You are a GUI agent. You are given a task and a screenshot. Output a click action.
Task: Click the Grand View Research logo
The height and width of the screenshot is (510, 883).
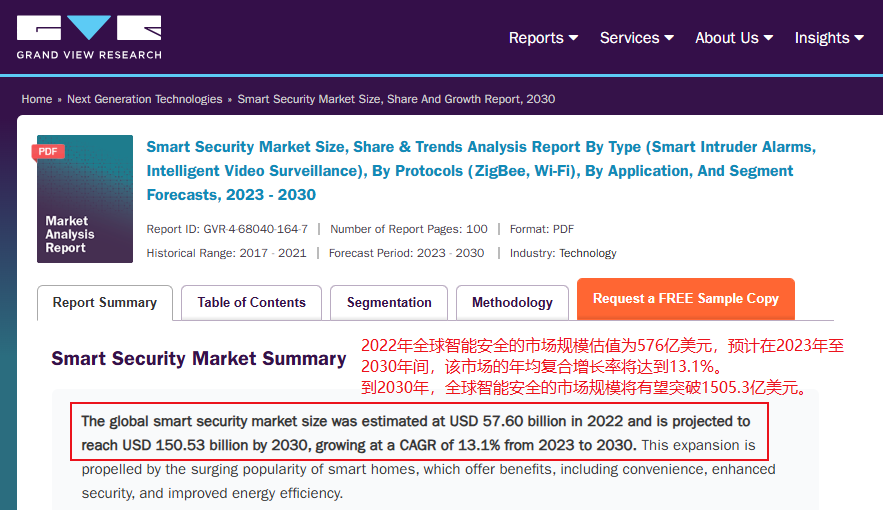tap(89, 37)
